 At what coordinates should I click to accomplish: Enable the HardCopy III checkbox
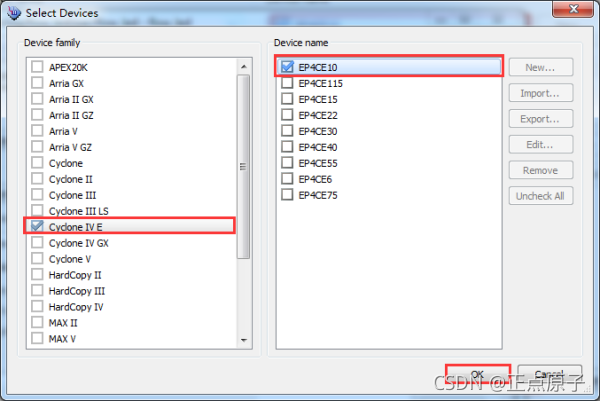point(37,290)
